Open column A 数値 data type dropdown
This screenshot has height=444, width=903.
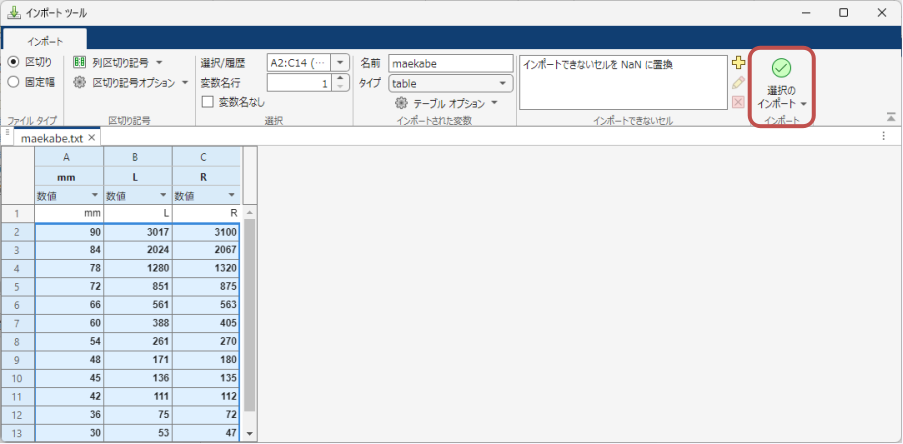coord(95,195)
